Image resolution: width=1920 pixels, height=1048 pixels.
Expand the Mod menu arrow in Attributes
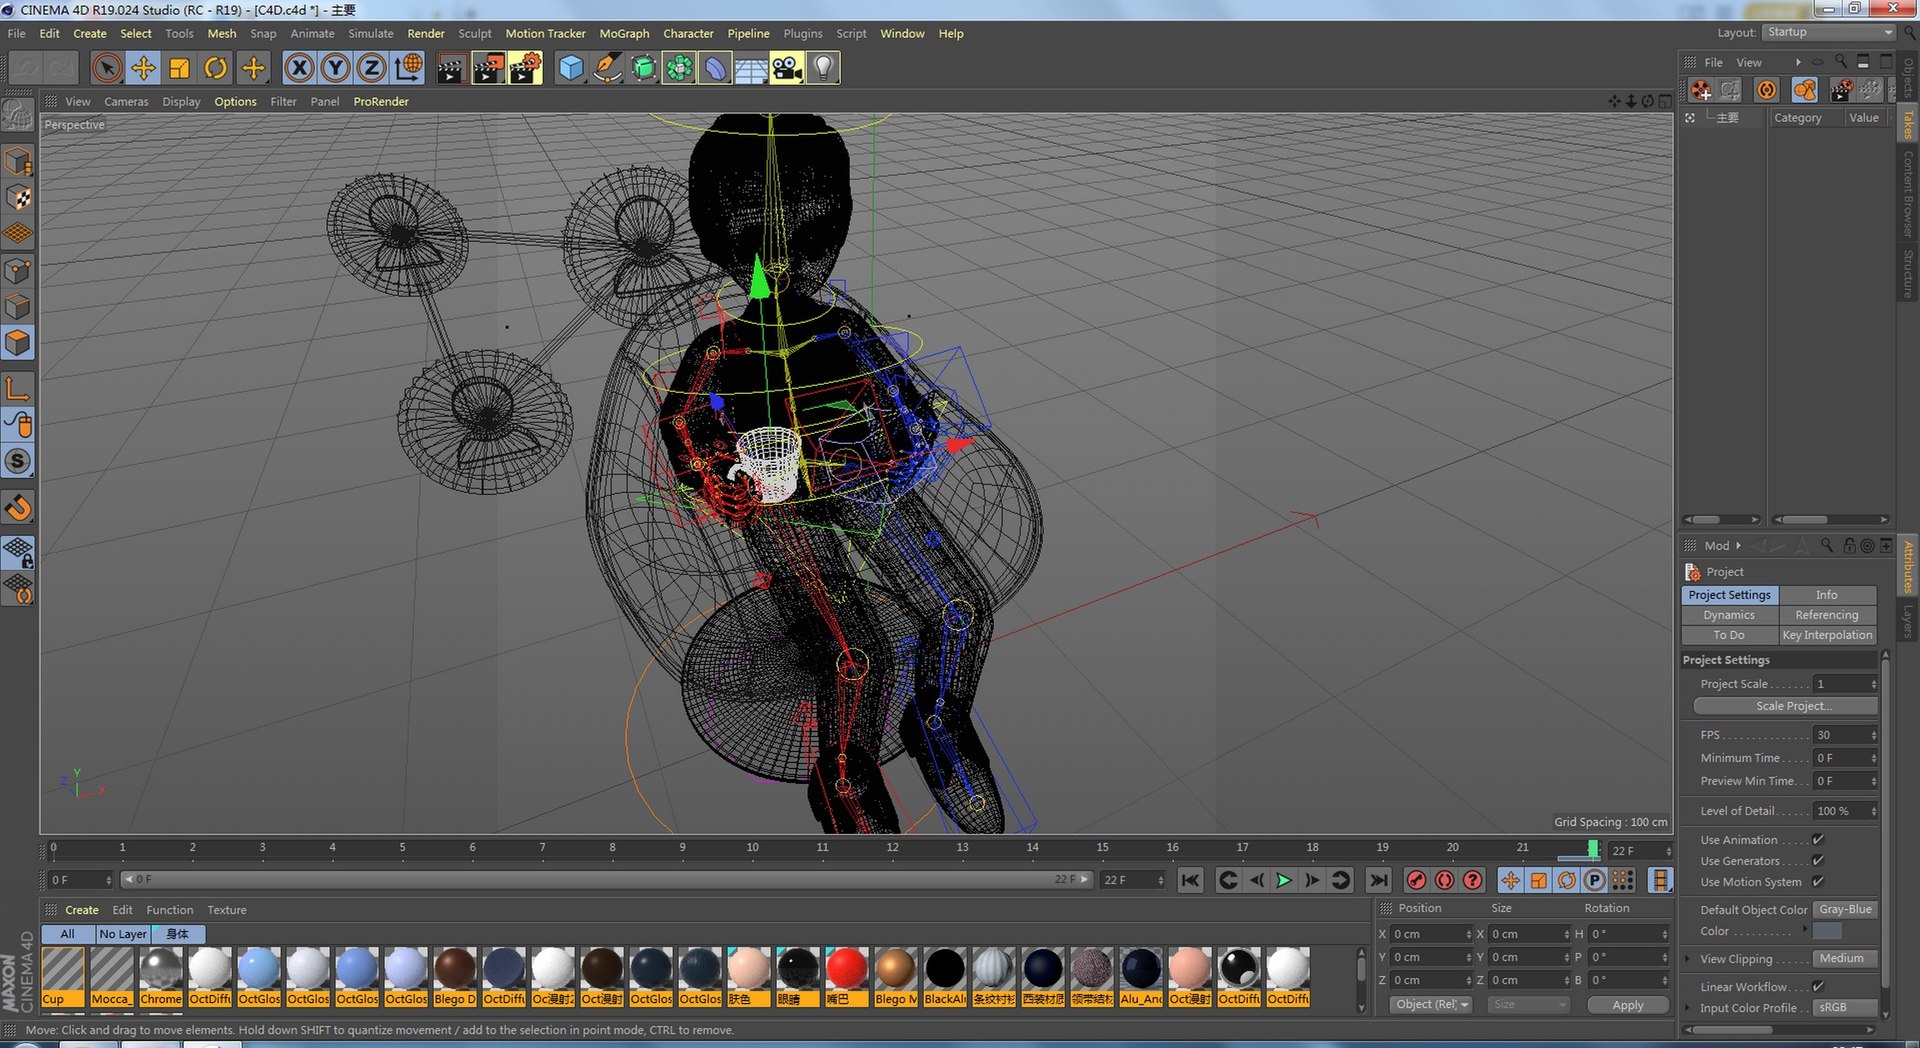[1738, 546]
